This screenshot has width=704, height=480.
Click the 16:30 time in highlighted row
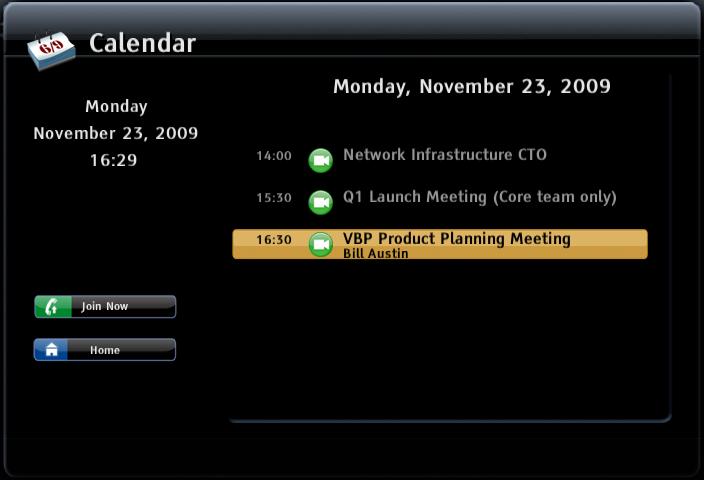click(274, 240)
